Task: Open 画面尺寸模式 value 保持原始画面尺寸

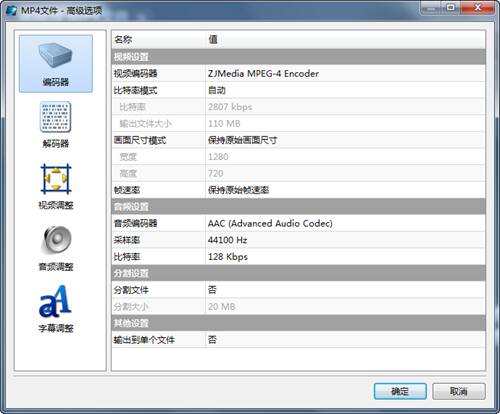Action: [x=345, y=140]
